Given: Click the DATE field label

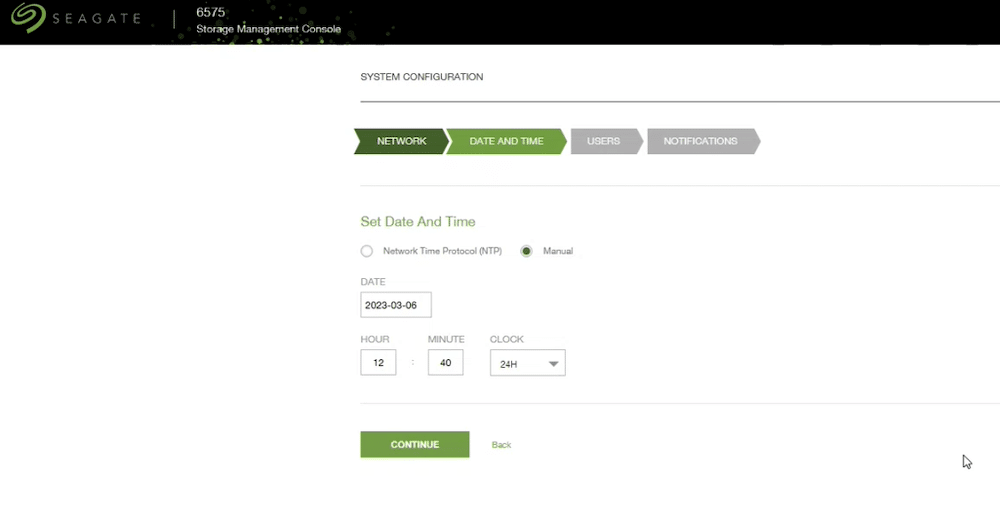Looking at the screenshot, I should click(373, 281).
